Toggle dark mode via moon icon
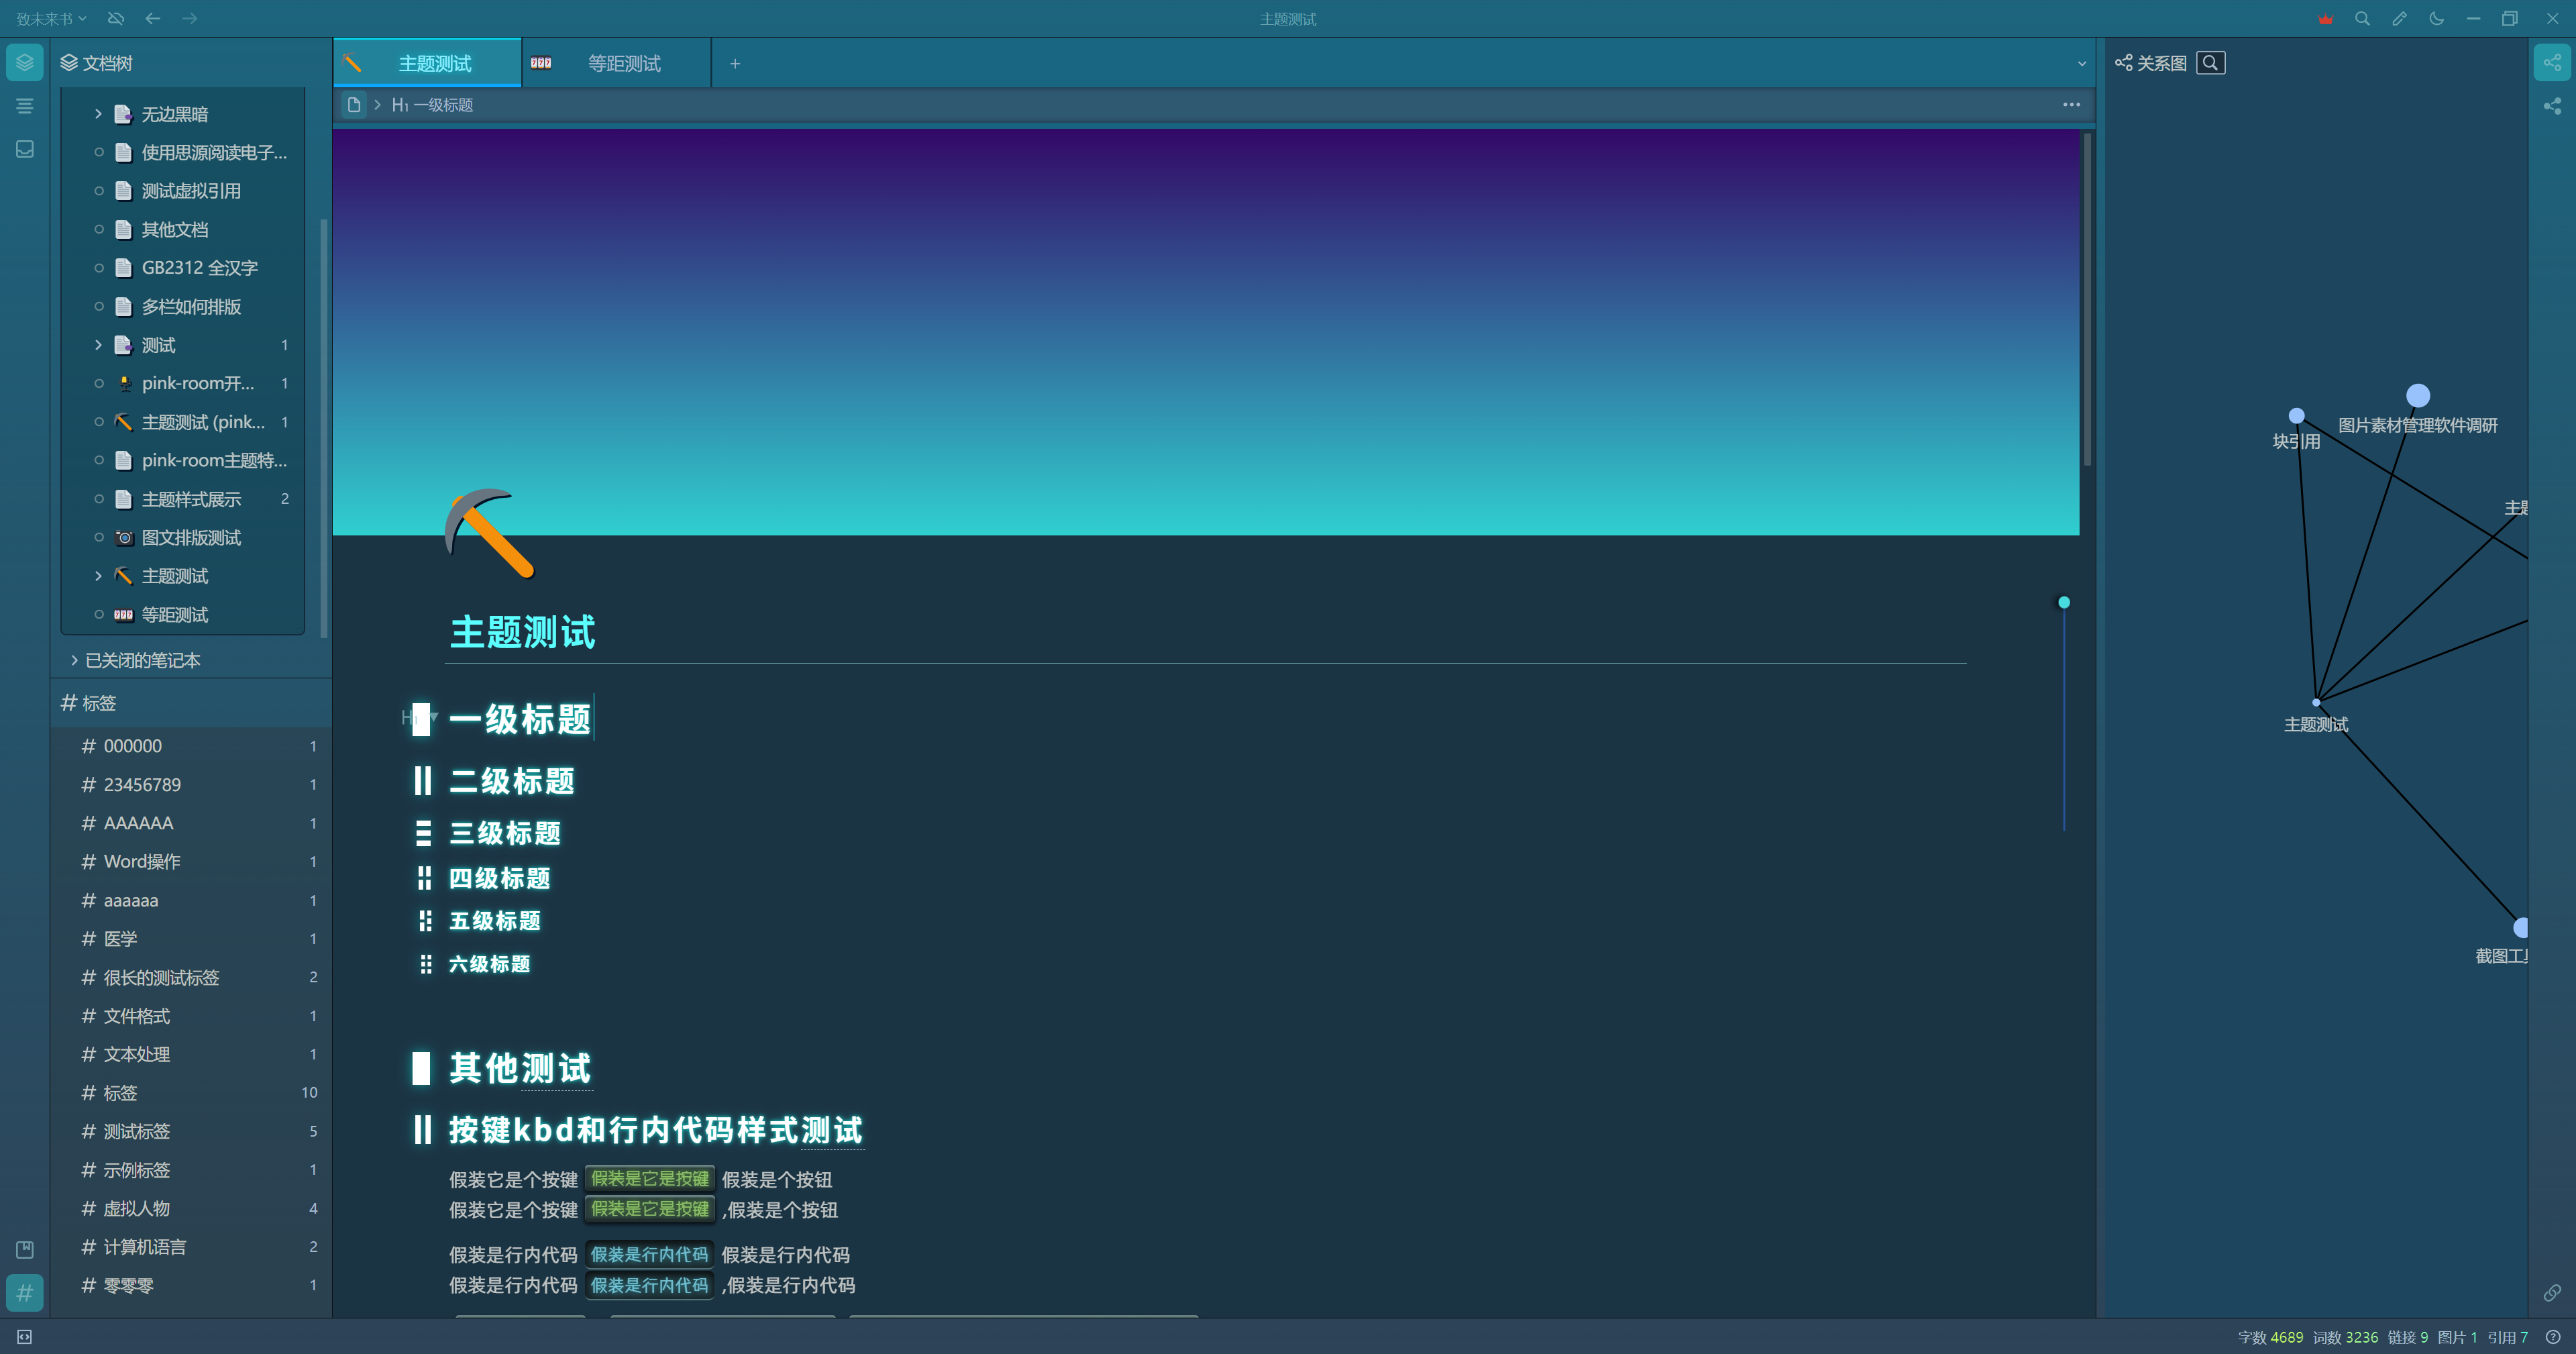This screenshot has width=2576, height=1354. click(x=2436, y=19)
